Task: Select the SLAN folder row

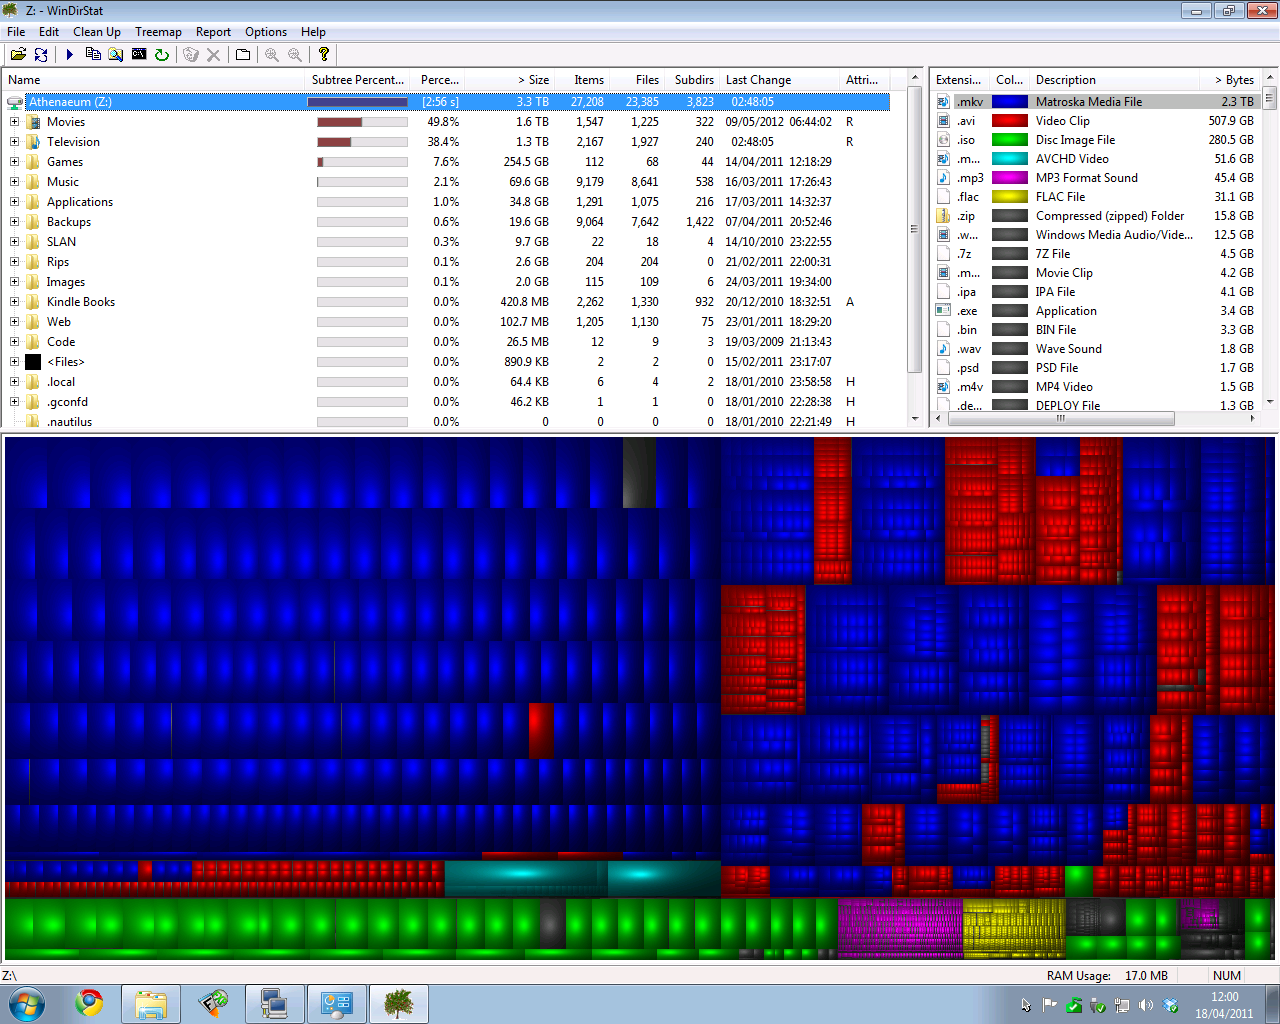Action: (447, 242)
